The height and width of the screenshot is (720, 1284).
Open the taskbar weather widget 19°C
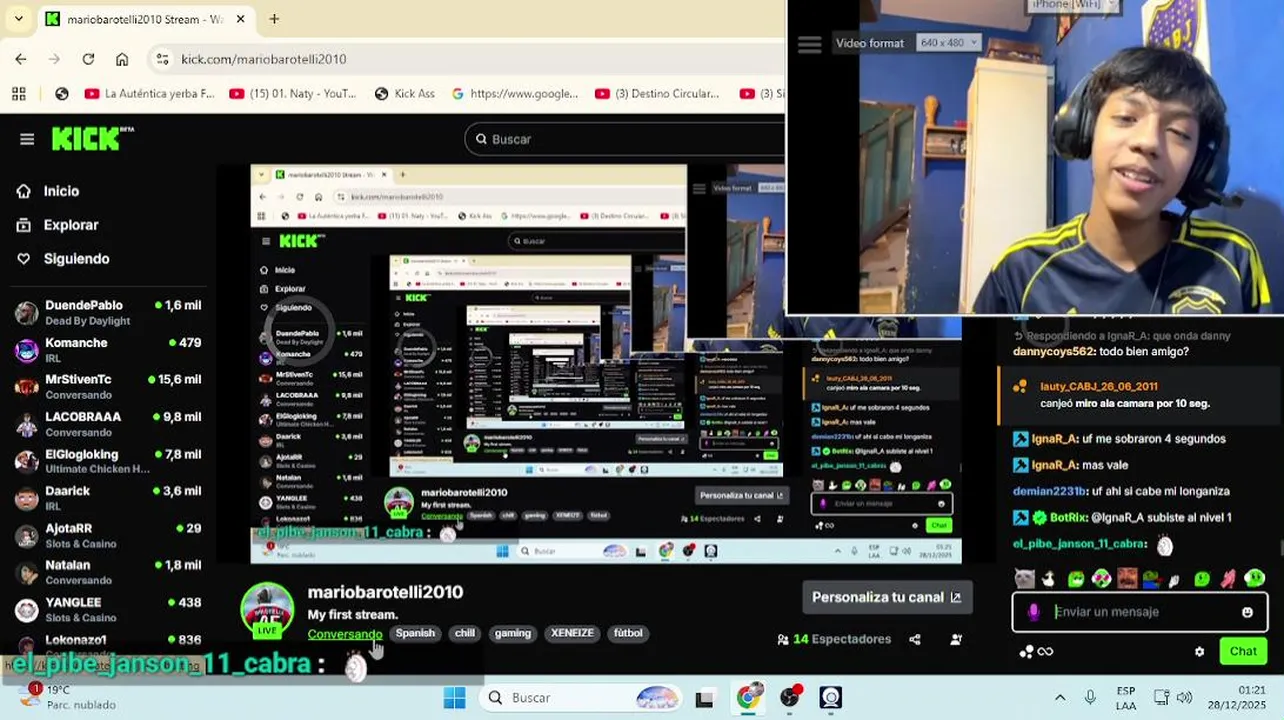click(x=66, y=697)
